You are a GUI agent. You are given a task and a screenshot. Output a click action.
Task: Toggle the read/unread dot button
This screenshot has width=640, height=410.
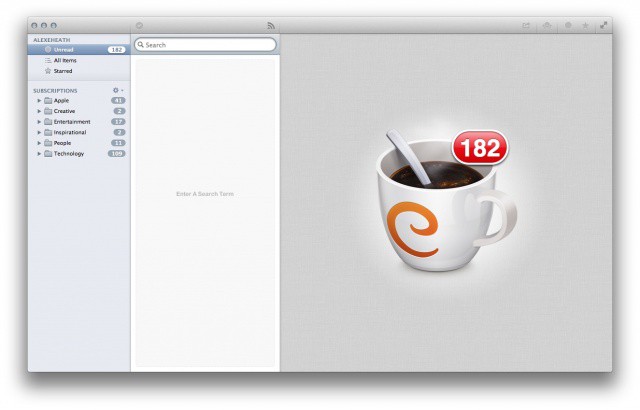567,25
